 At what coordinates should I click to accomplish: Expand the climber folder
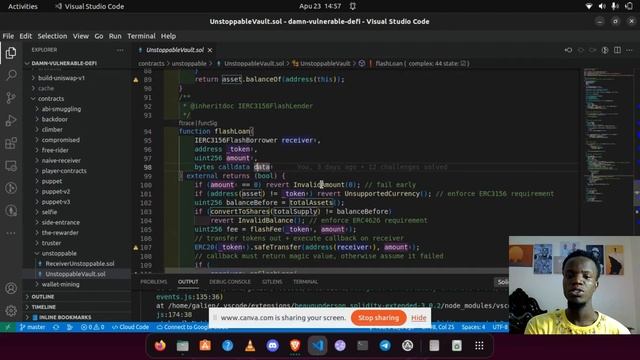click(52, 129)
